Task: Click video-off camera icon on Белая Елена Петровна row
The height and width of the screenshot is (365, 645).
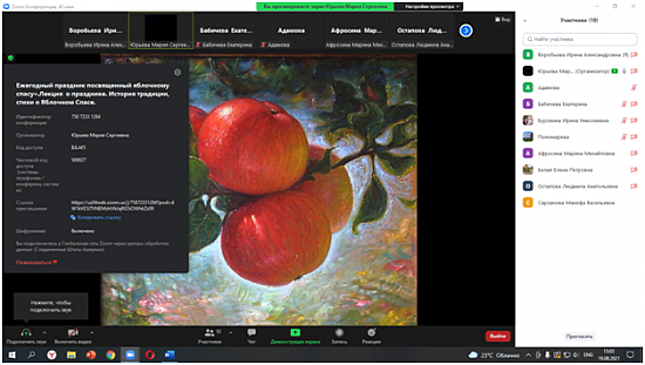Action: 634,170
